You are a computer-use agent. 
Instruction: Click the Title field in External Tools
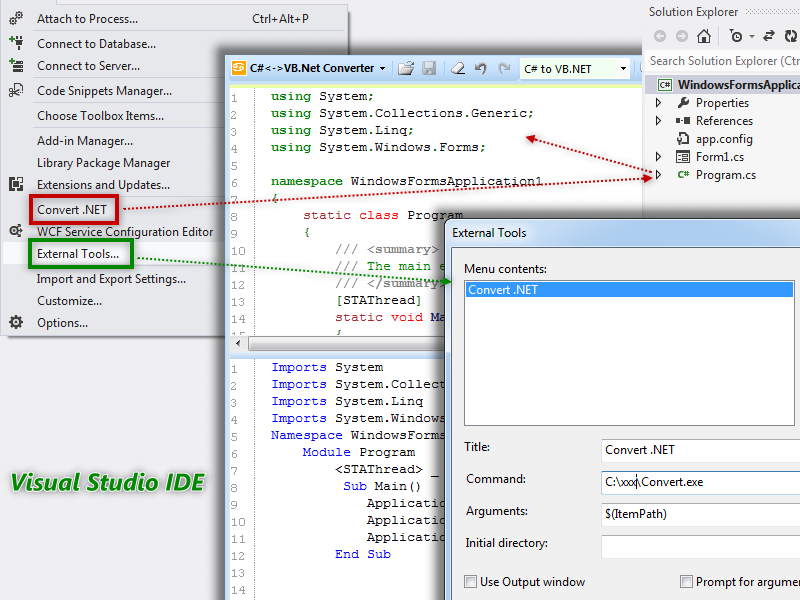[700, 449]
